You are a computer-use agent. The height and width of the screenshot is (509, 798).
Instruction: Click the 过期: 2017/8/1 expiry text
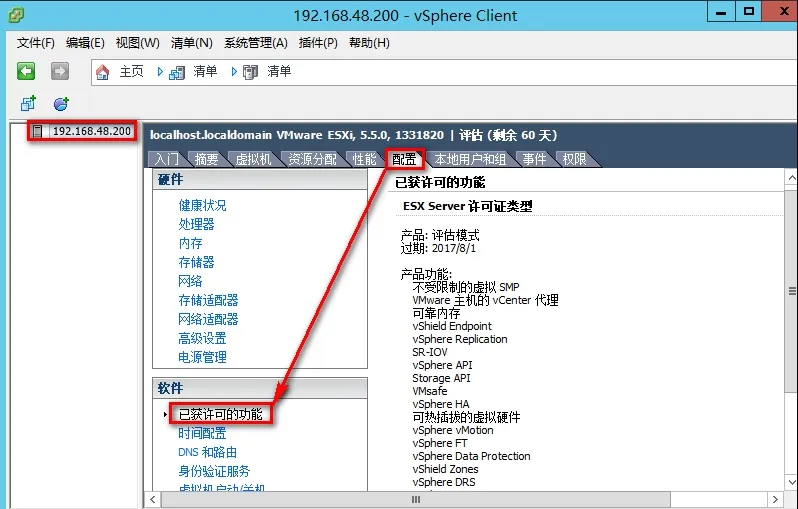tap(438, 248)
